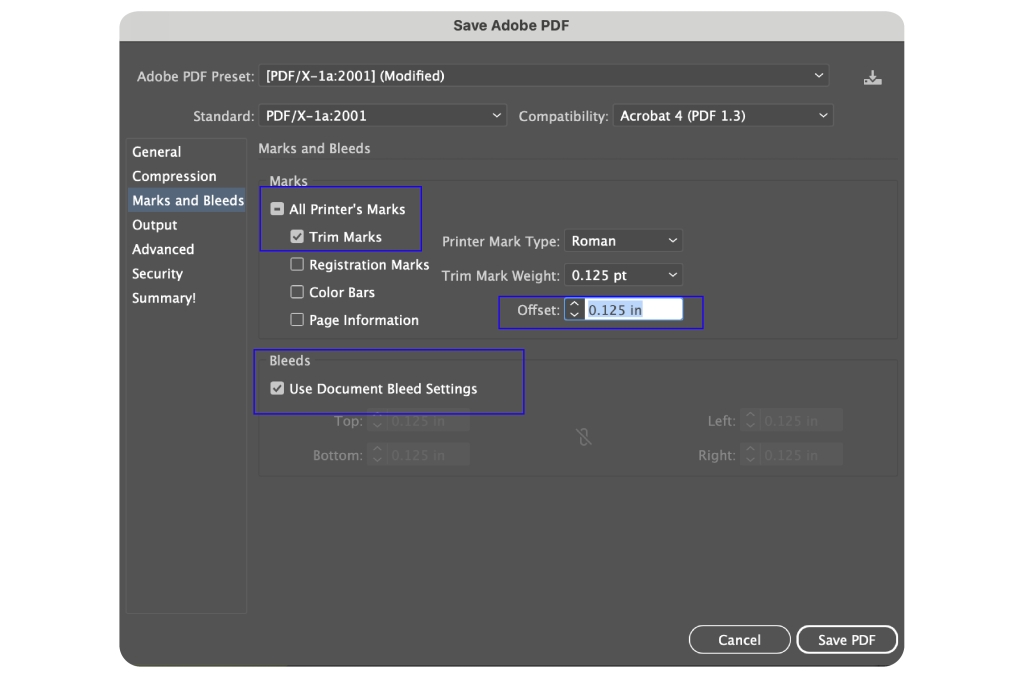Click the save preset icon

coord(872,77)
